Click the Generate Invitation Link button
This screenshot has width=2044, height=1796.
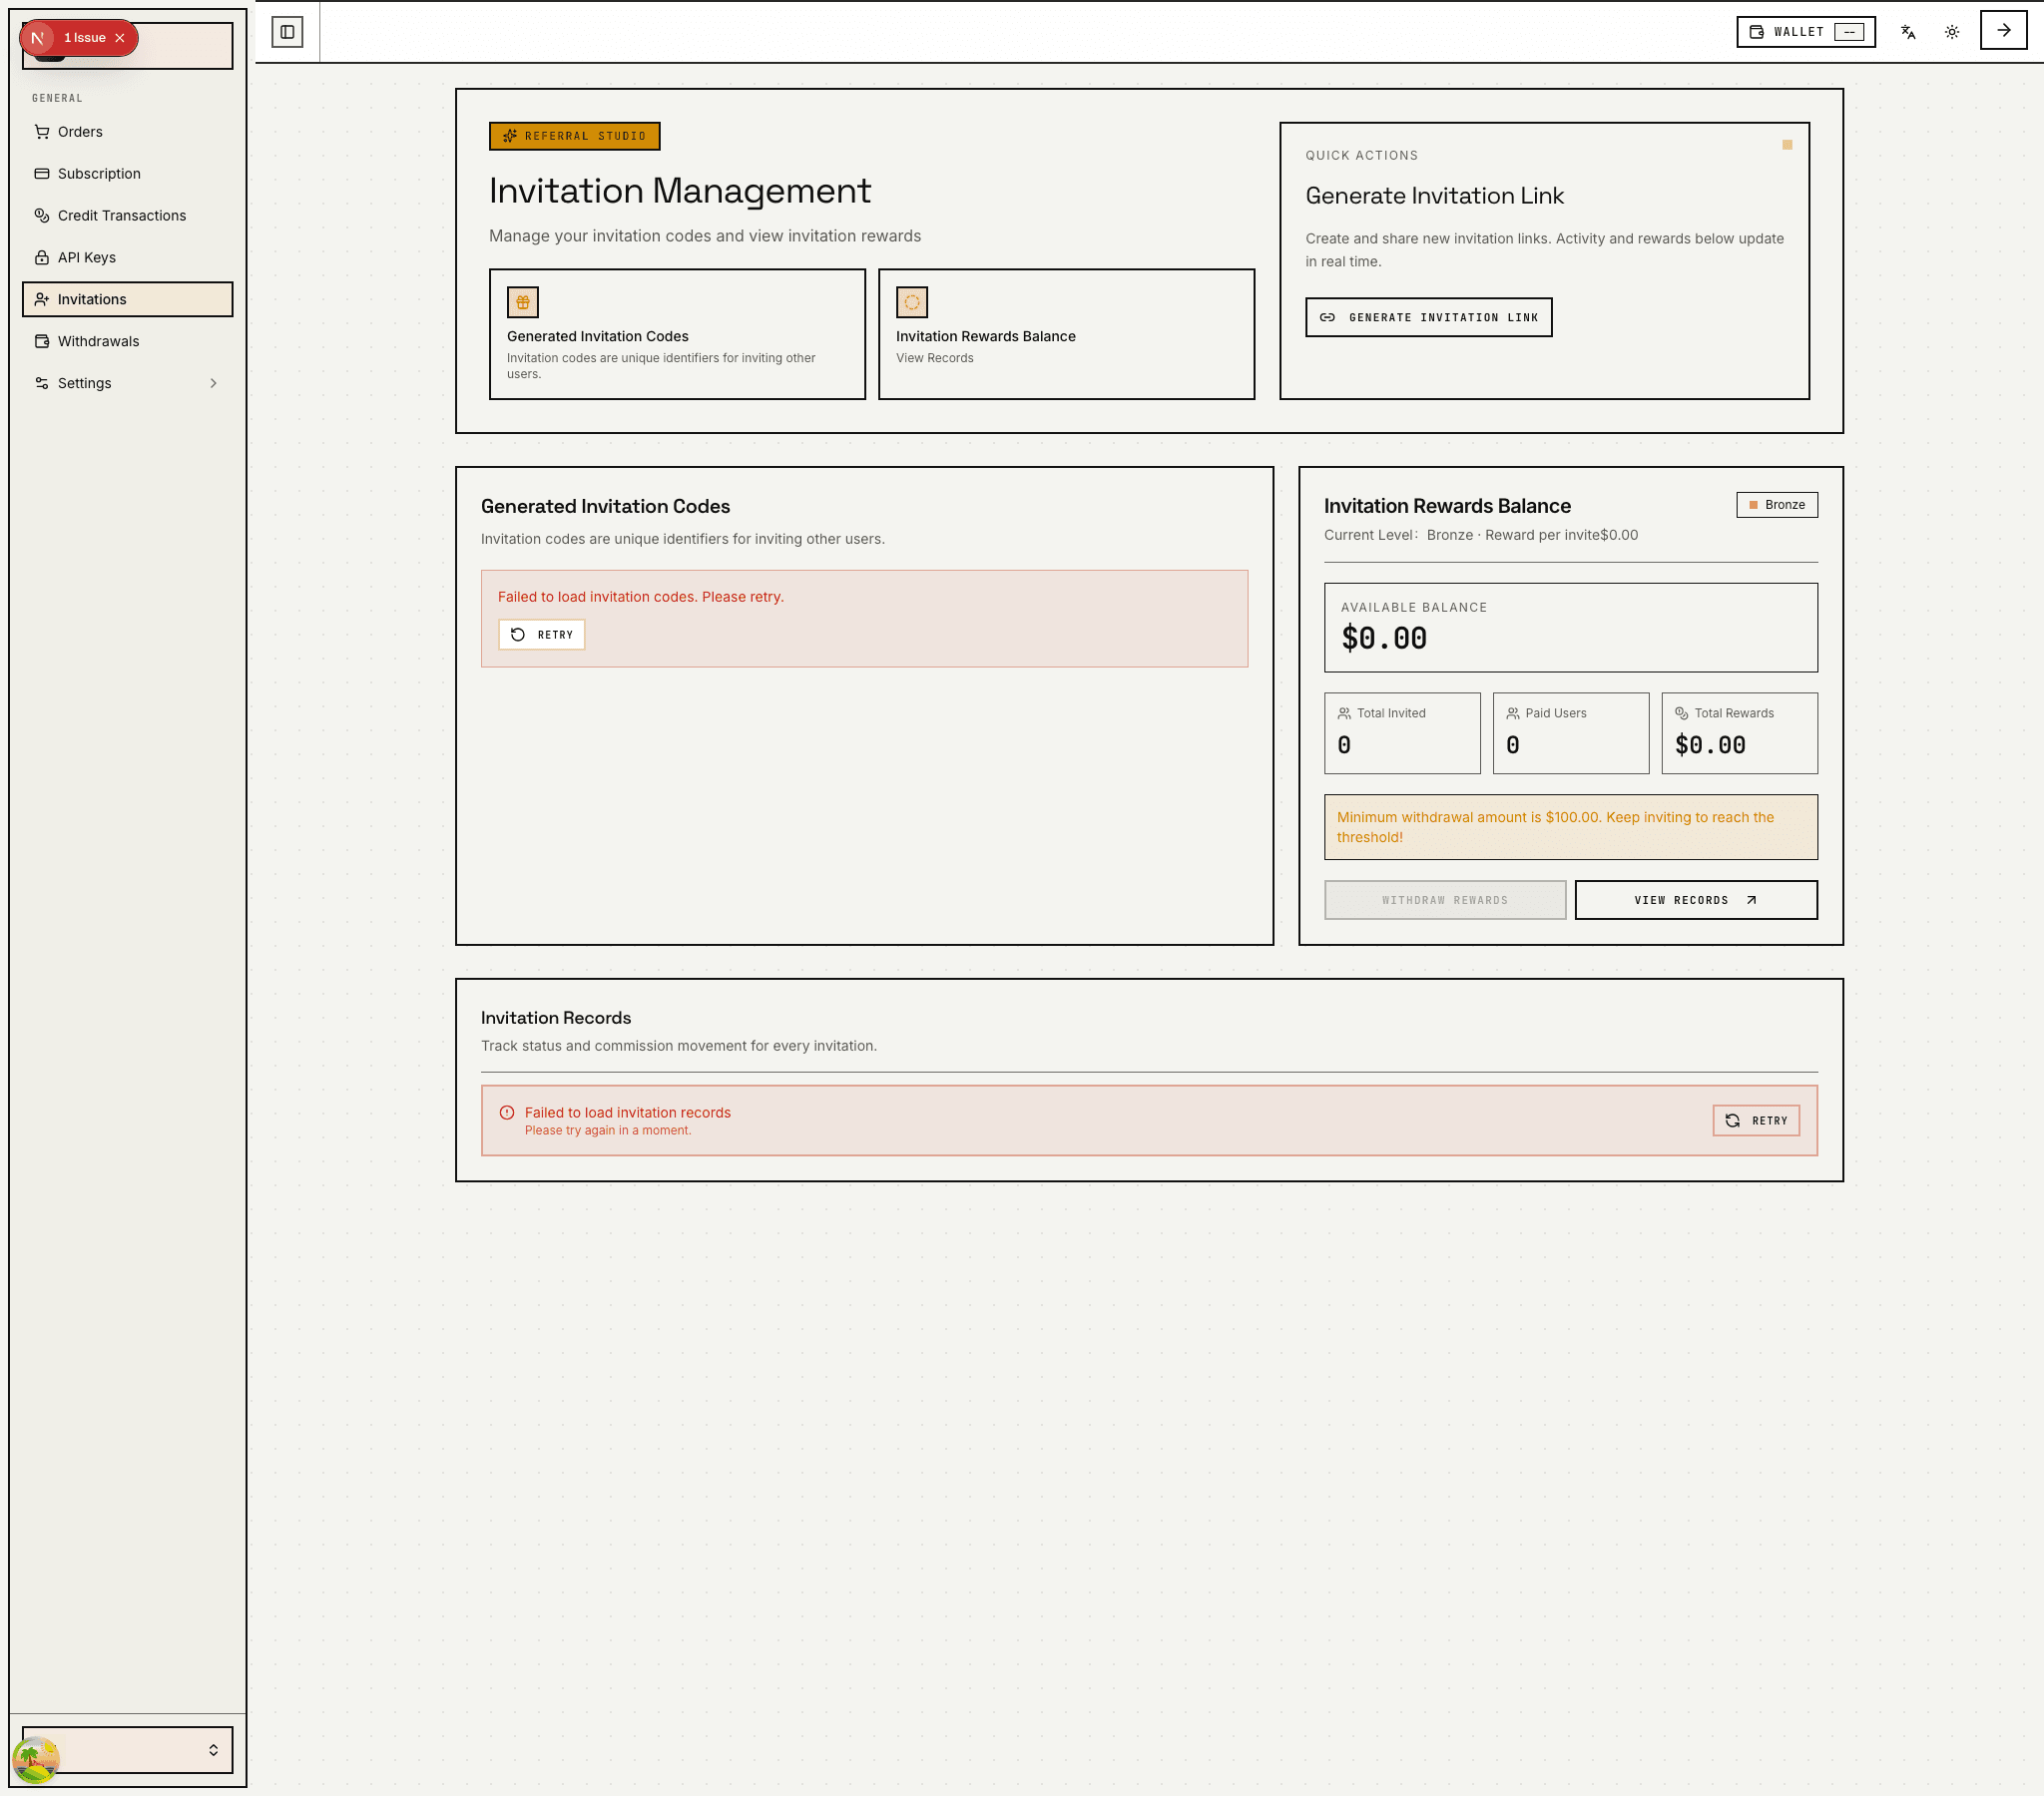coord(1428,318)
